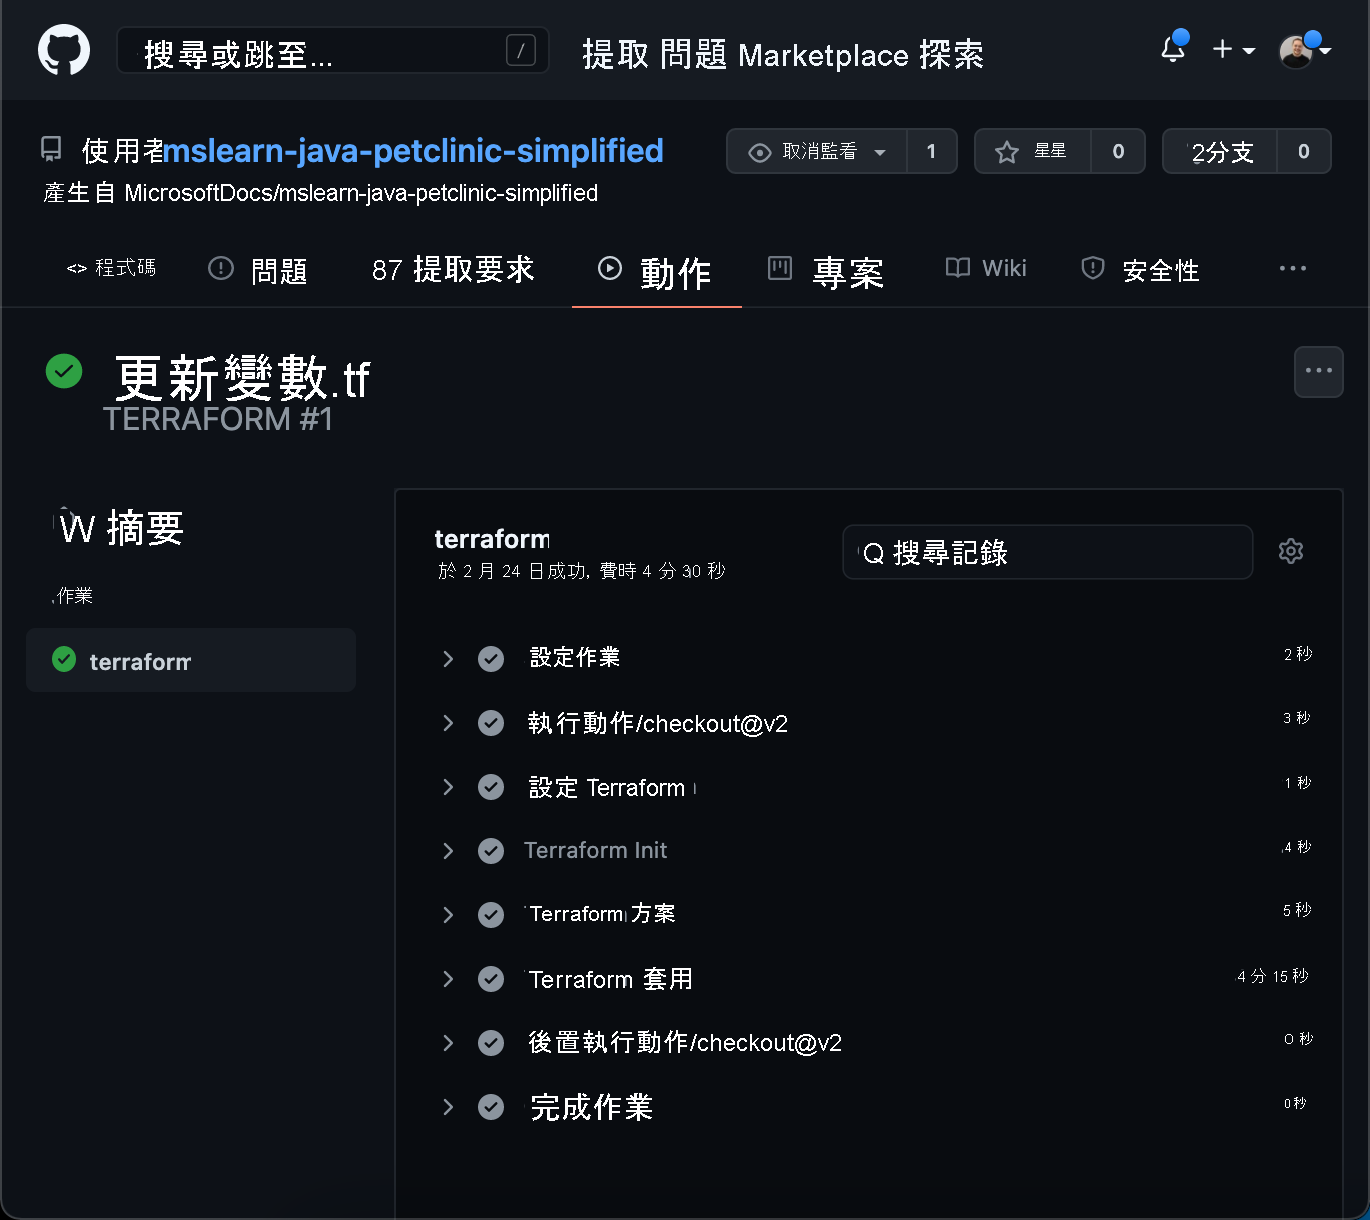The width and height of the screenshot is (1370, 1220).
Task: Click the Terraform Init status check icon
Action: tap(491, 851)
